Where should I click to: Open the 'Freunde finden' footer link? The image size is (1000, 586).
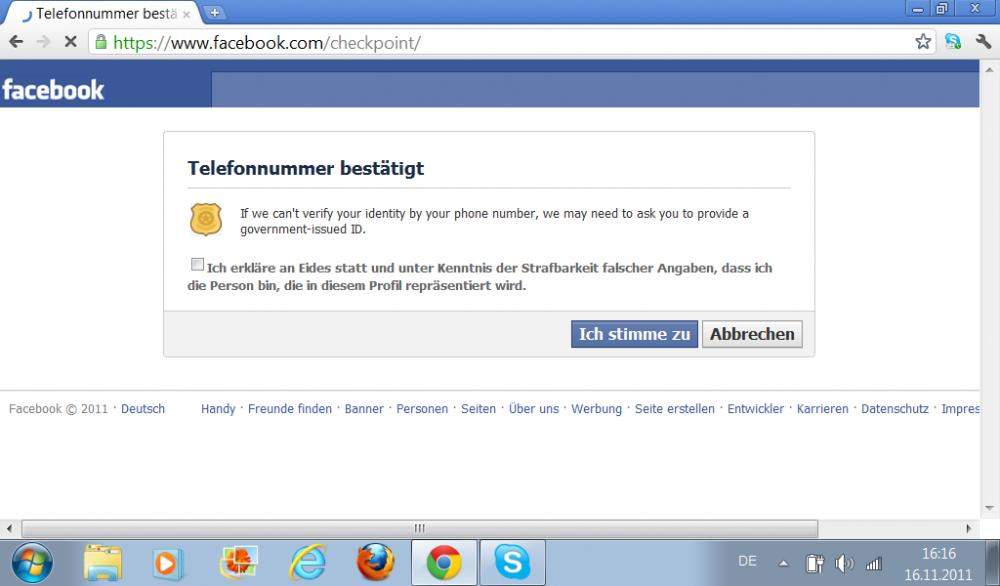pyautogui.click(x=290, y=409)
